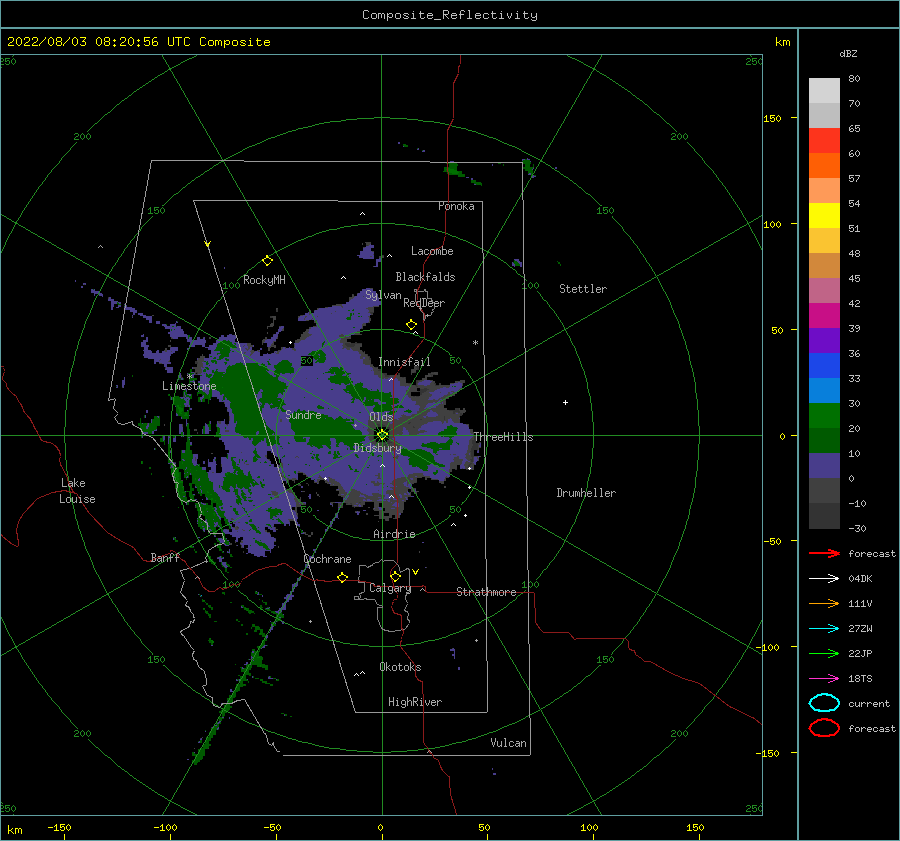
Task: Click the Okotoks city label
Action: [x=400, y=666]
